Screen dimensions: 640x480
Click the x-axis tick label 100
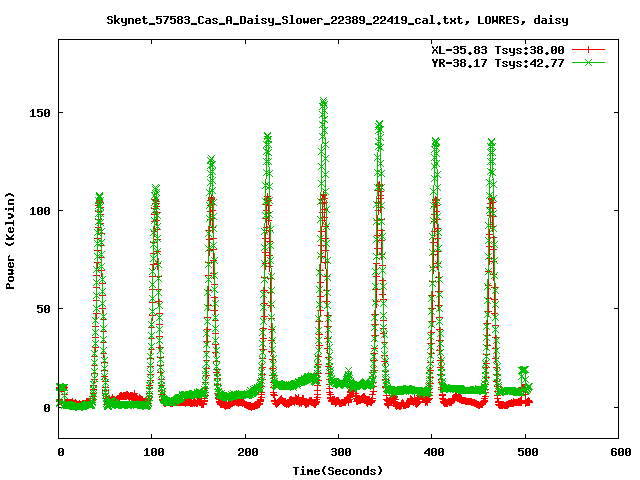154,452
